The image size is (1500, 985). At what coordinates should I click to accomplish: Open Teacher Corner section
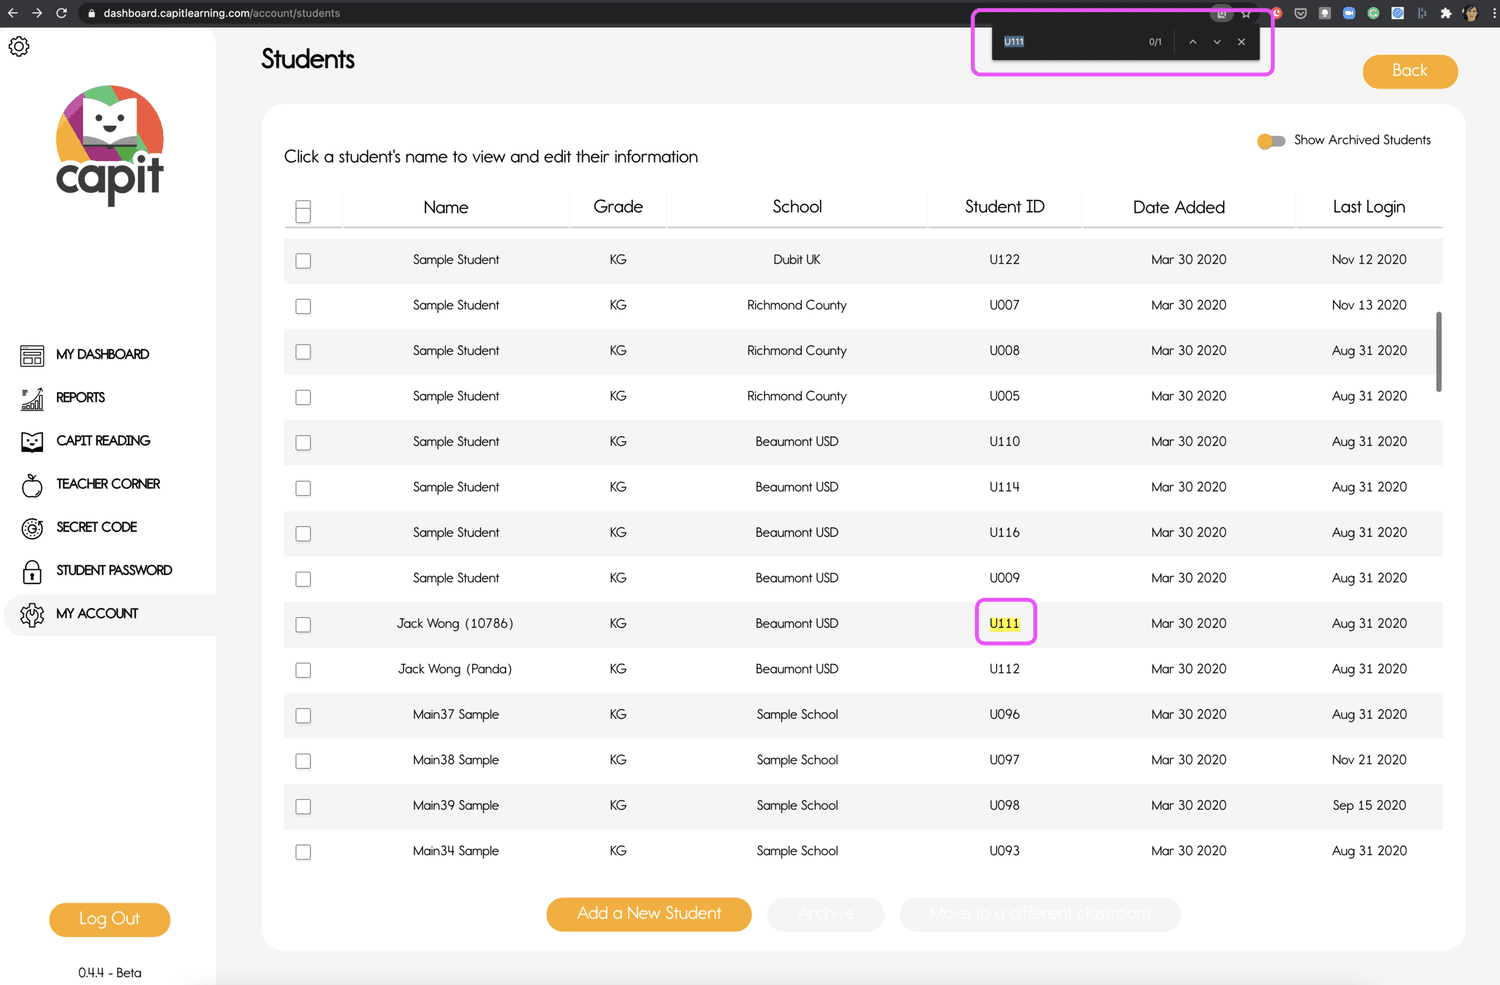coord(108,484)
